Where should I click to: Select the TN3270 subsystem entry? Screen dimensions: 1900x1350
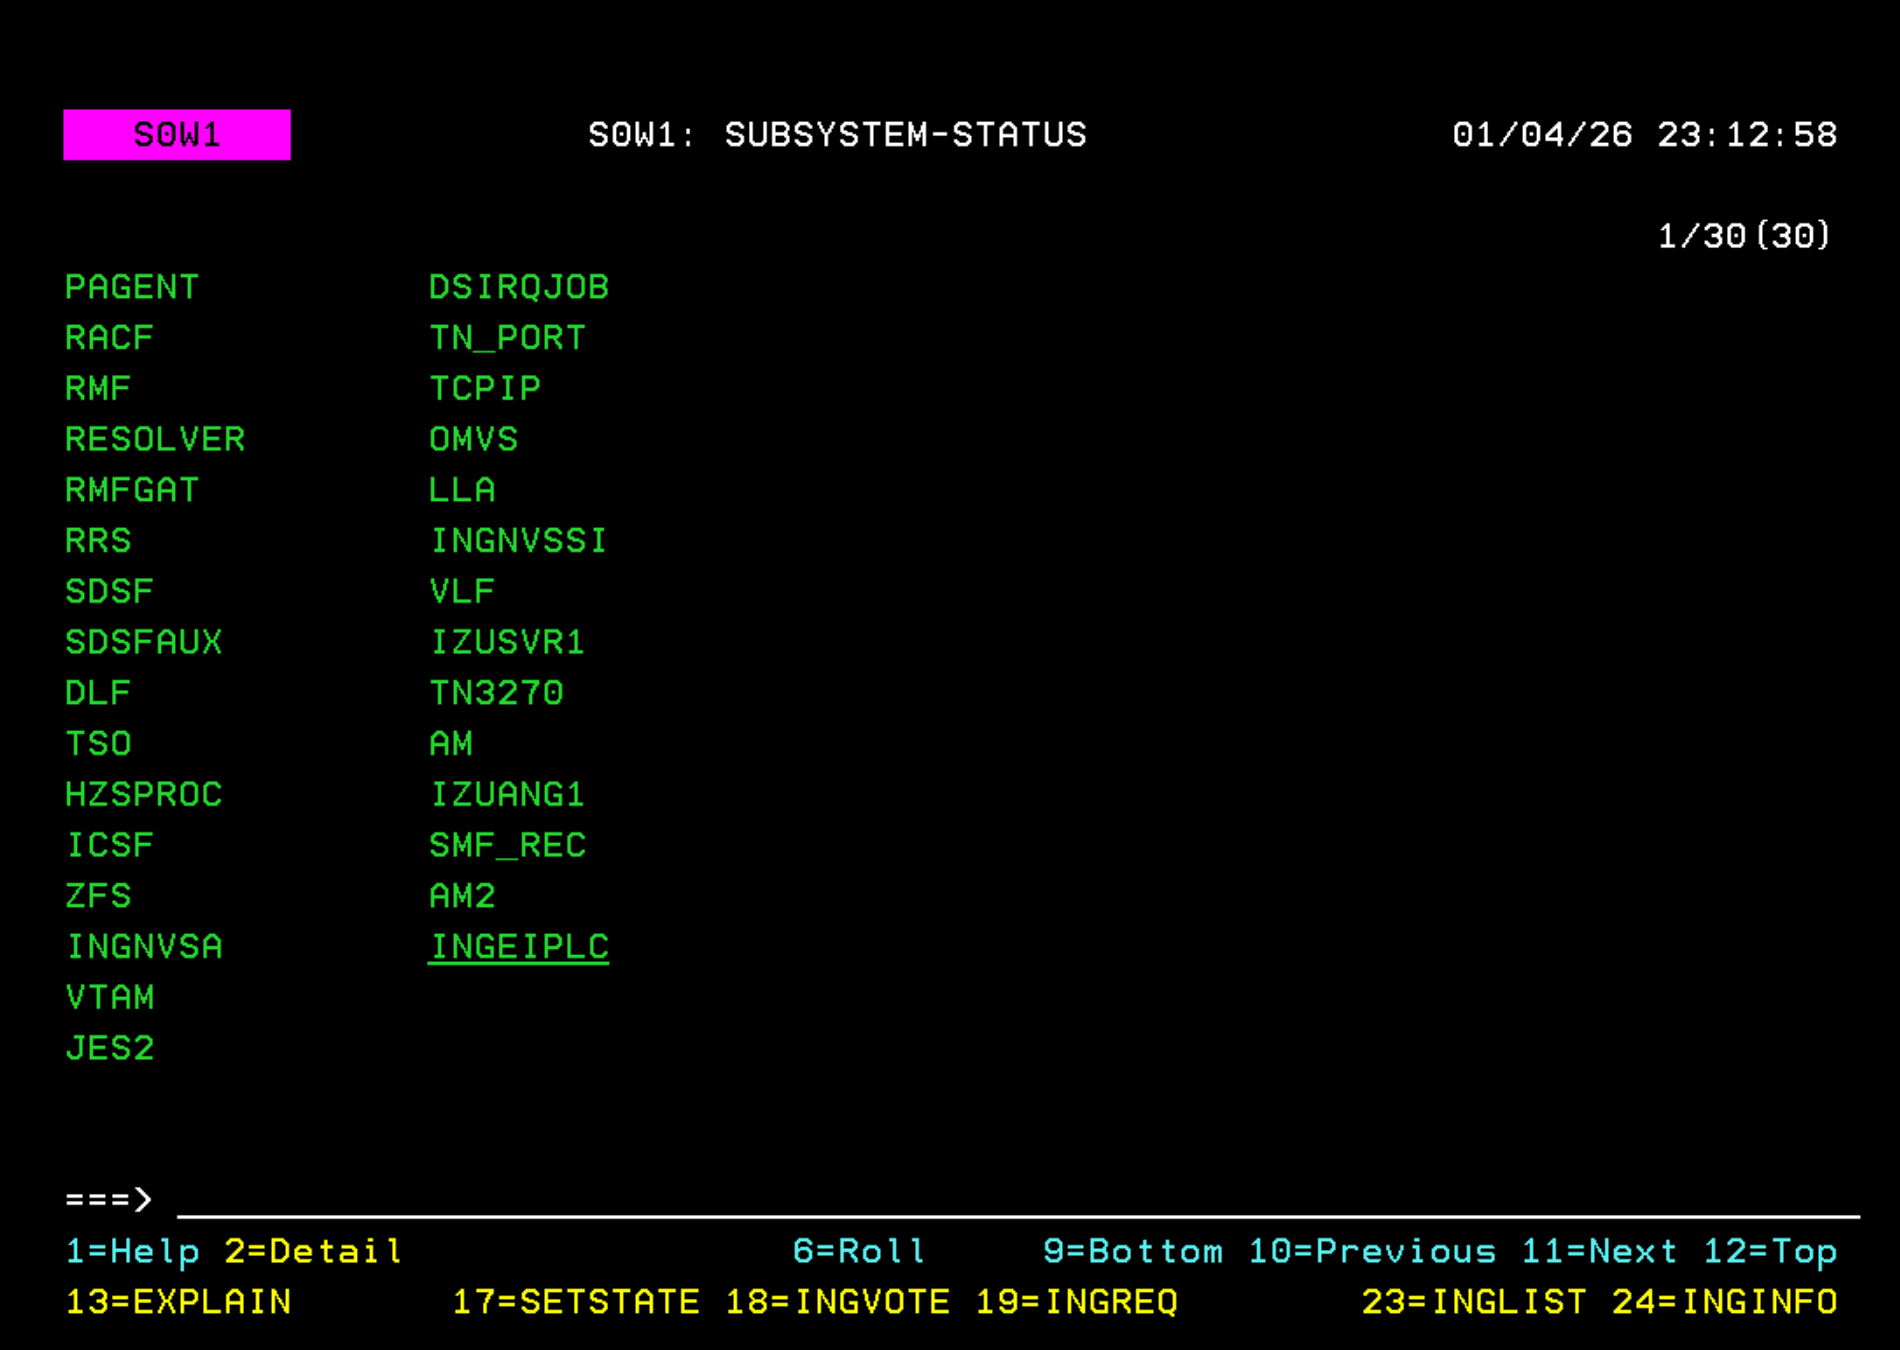pyautogui.click(x=495, y=692)
